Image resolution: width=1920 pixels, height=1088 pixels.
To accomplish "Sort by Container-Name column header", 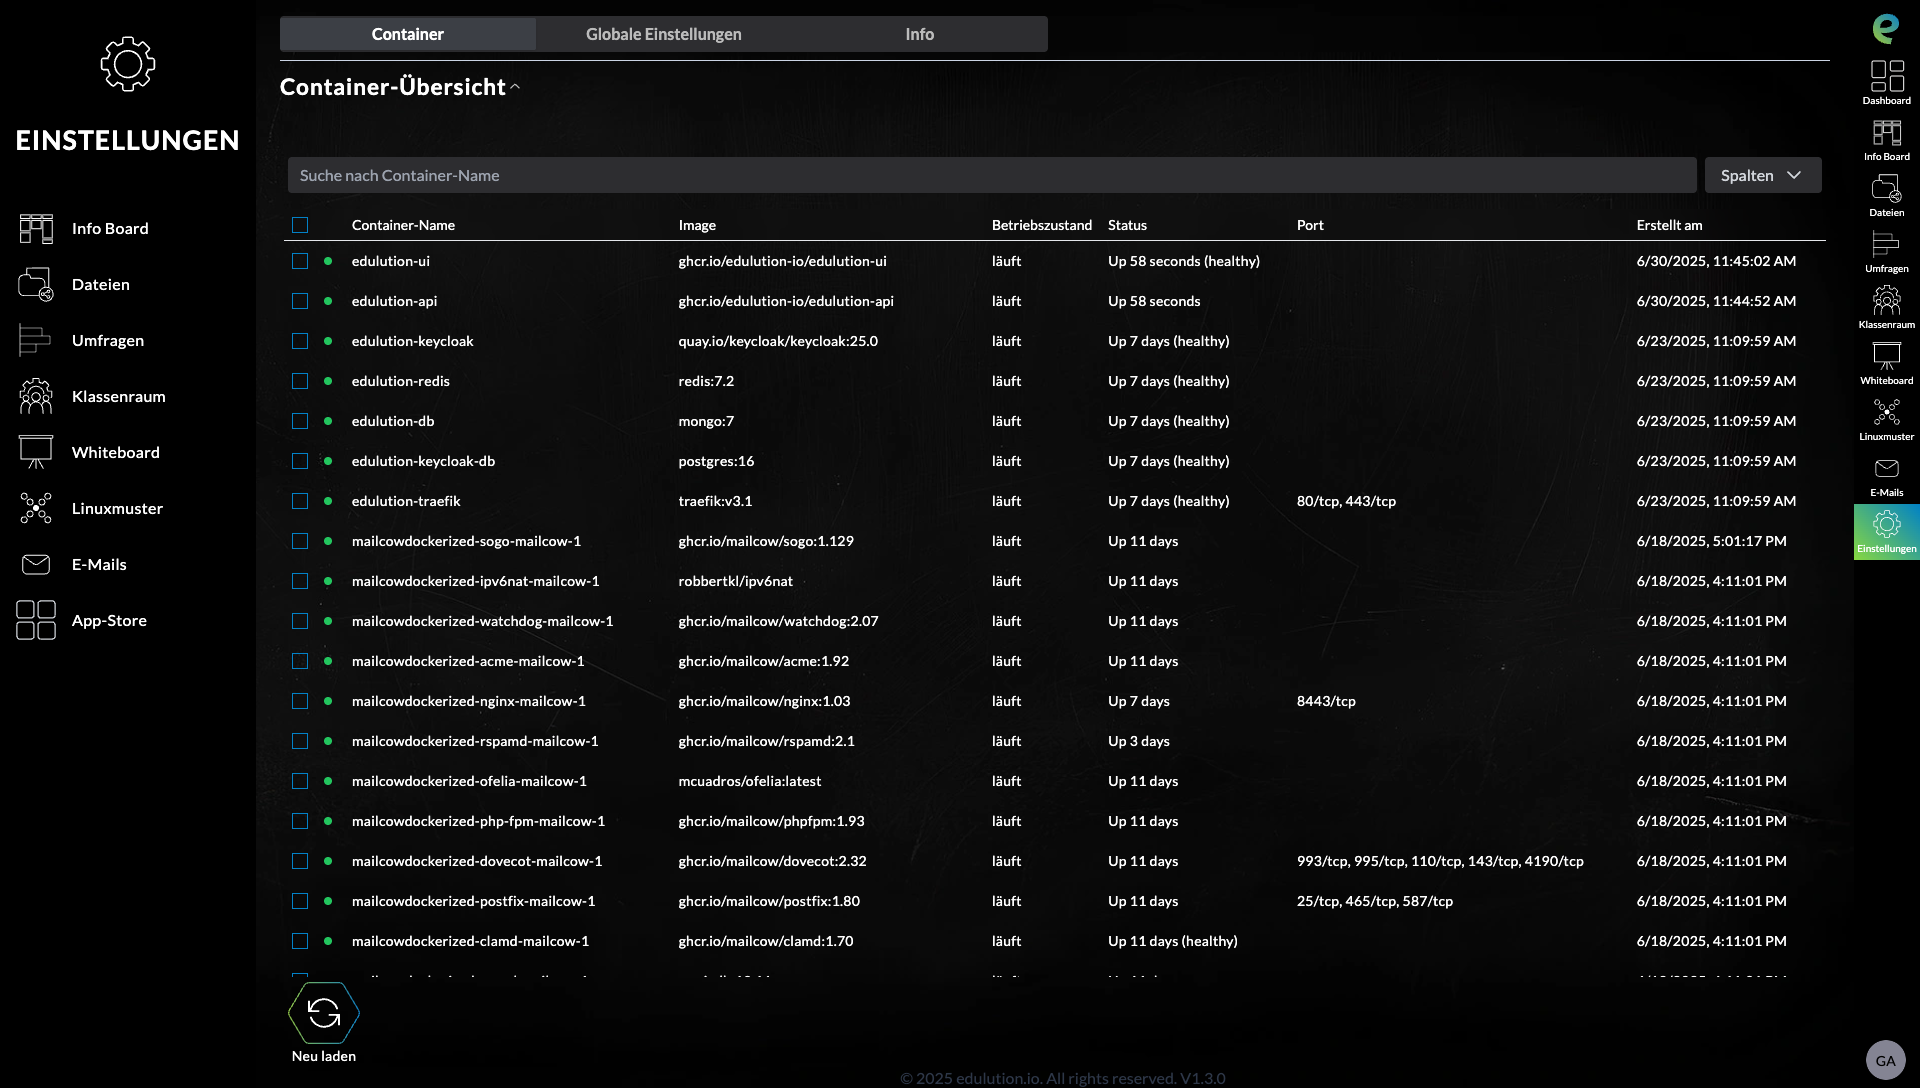I will pyautogui.click(x=403, y=225).
